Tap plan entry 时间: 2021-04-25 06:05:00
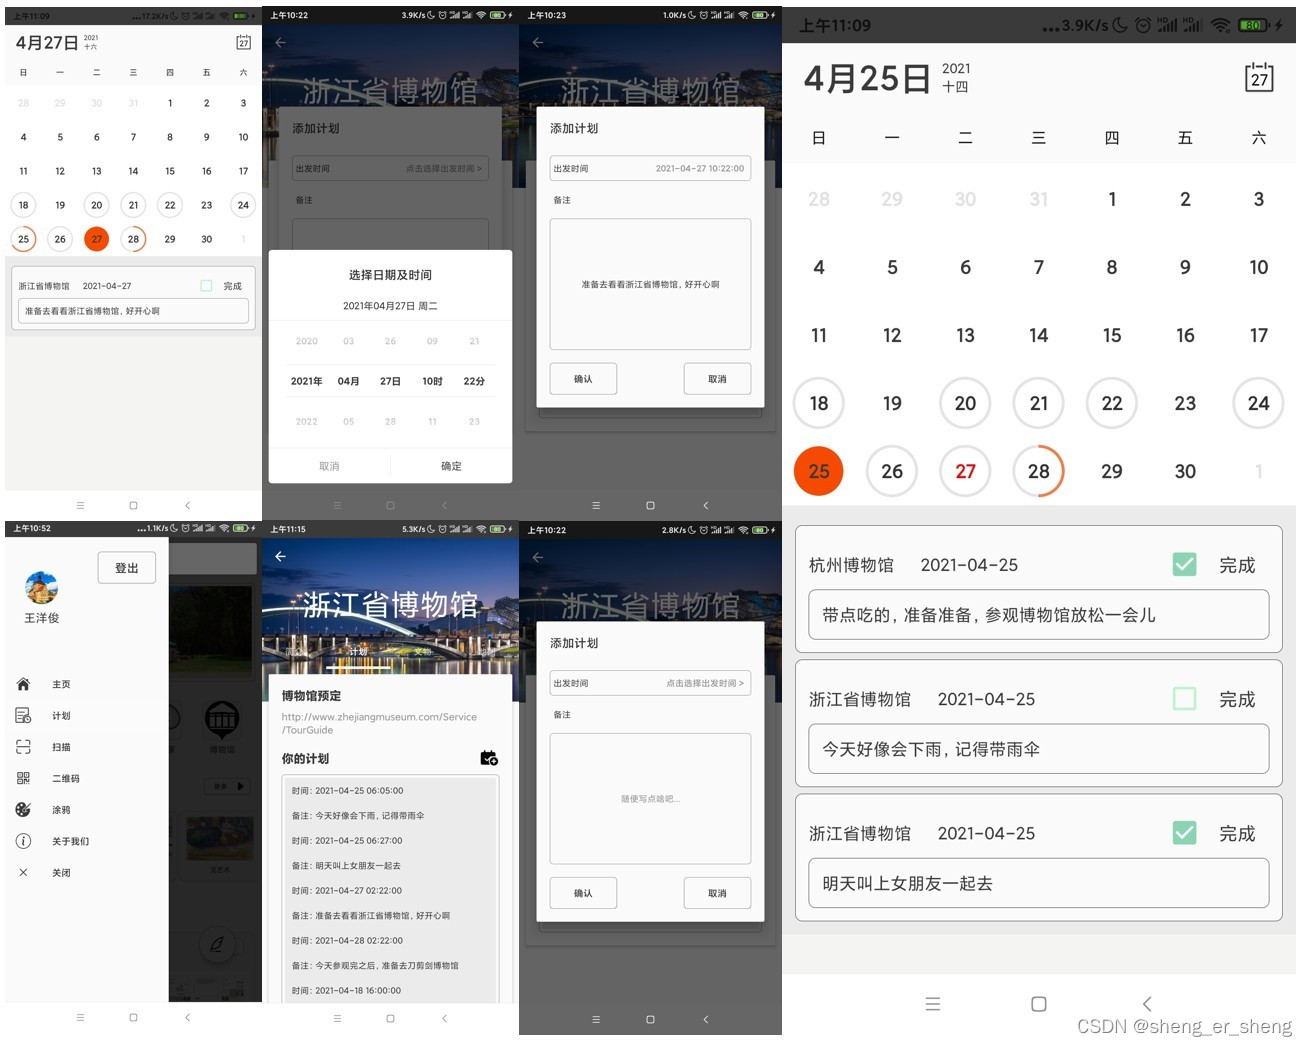1307x1046 pixels. (348, 790)
